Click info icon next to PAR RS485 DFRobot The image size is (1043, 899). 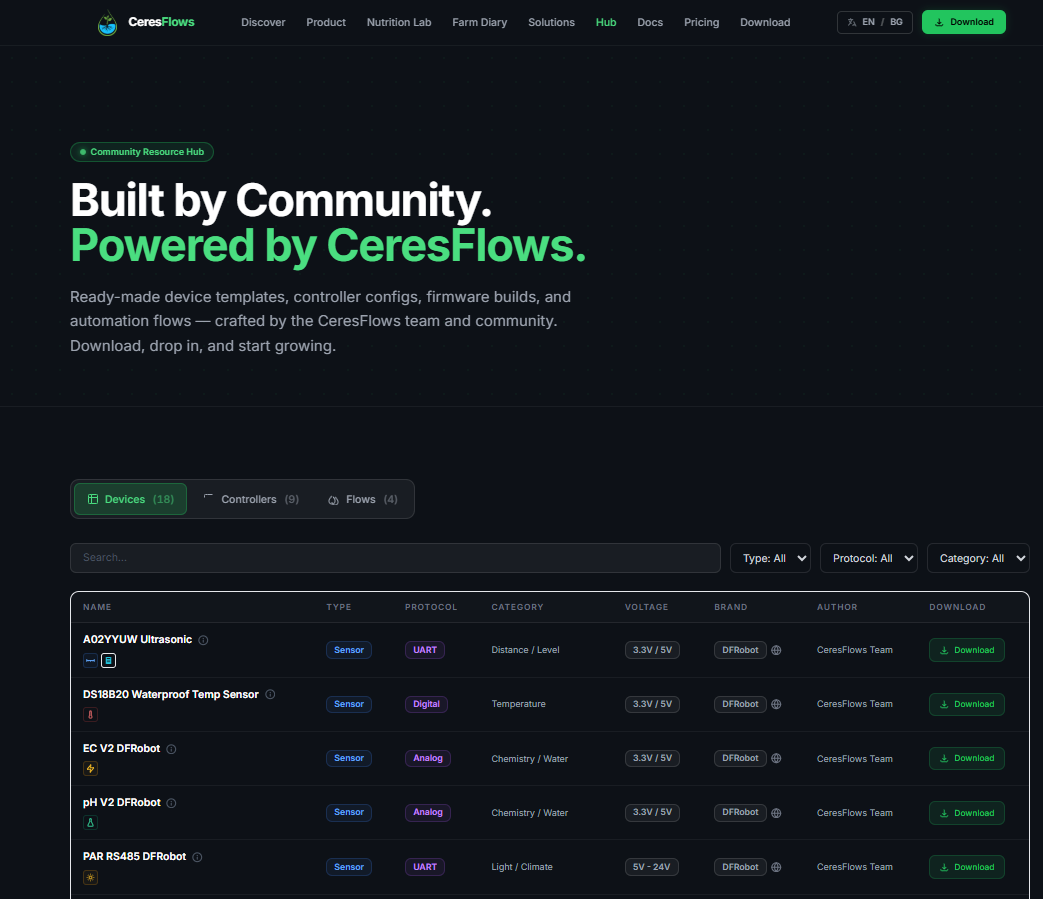coord(198,857)
